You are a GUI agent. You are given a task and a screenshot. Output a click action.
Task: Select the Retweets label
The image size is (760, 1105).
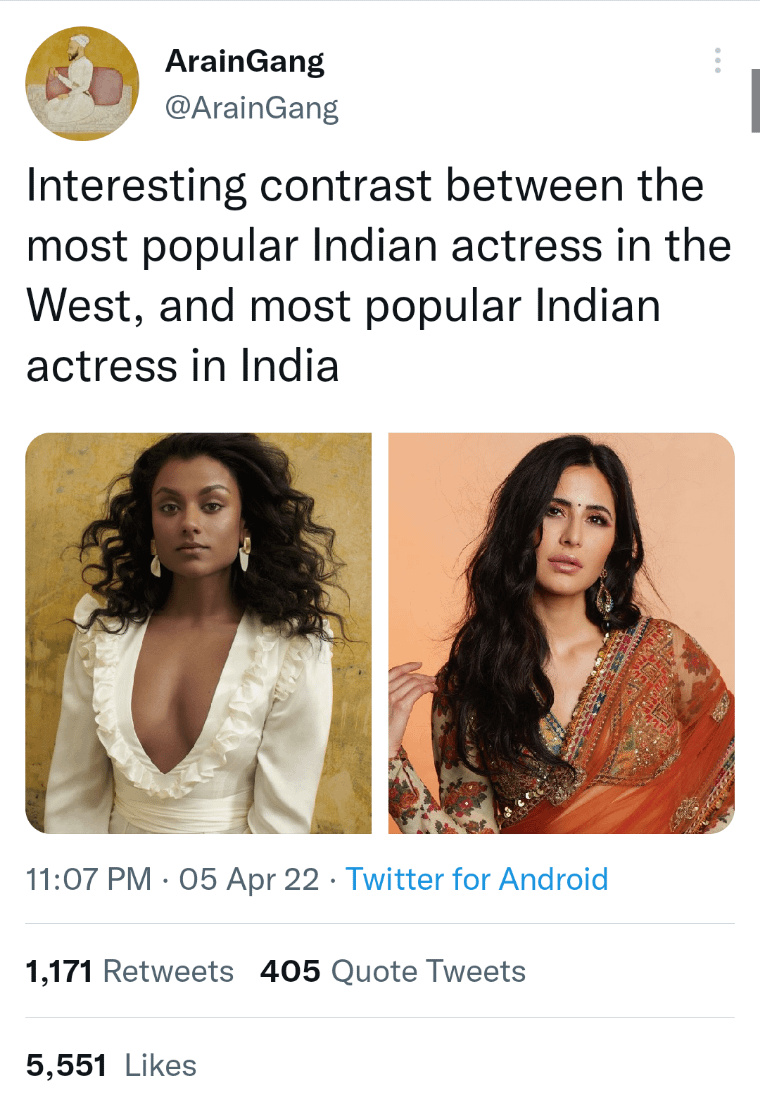pos(168,971)
